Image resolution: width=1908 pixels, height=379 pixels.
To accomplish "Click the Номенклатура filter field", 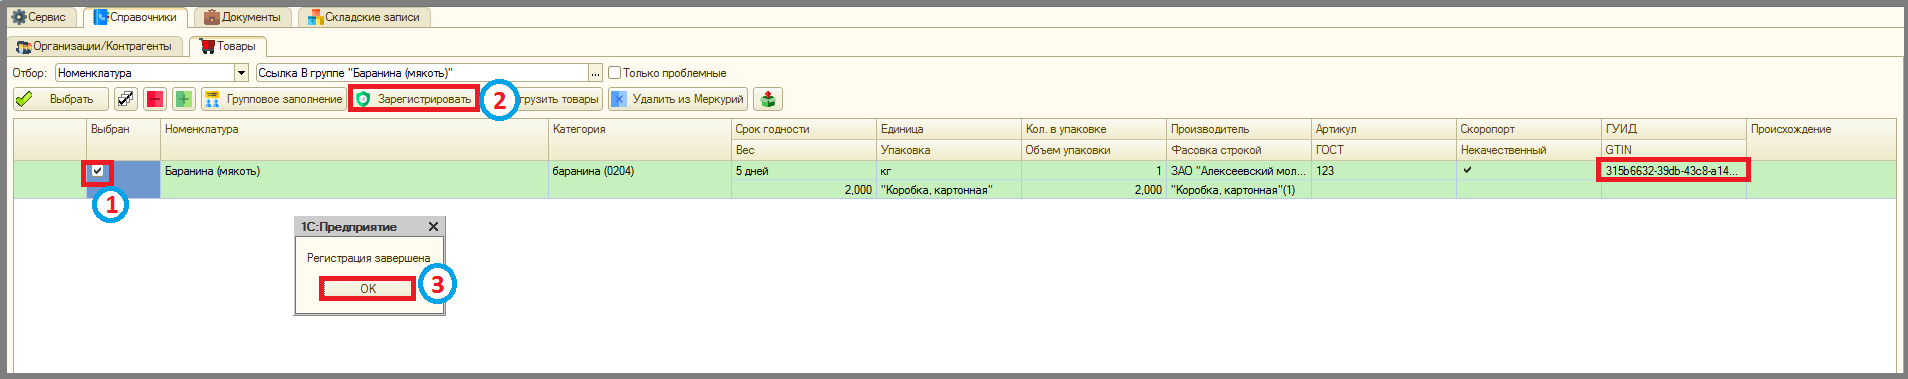I will tap(145, 73).
